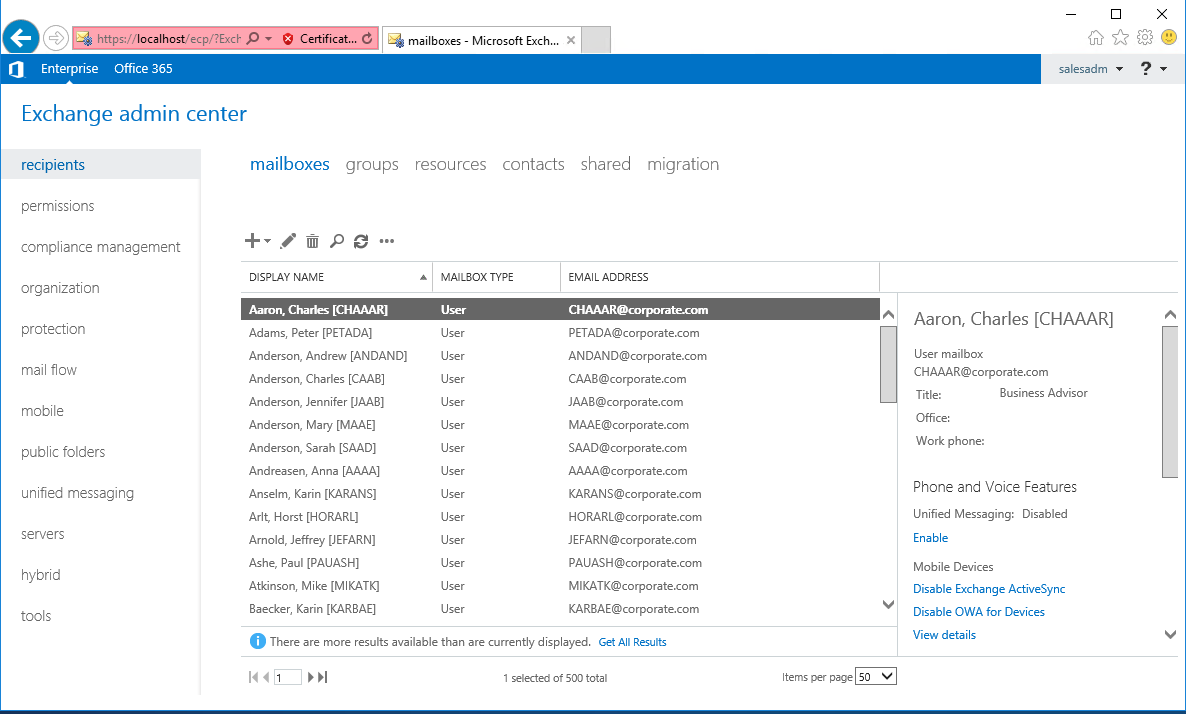This screenshot has width=1187, height=714.
Task: Go to the previous page arrow
Action: coord(266,677)
